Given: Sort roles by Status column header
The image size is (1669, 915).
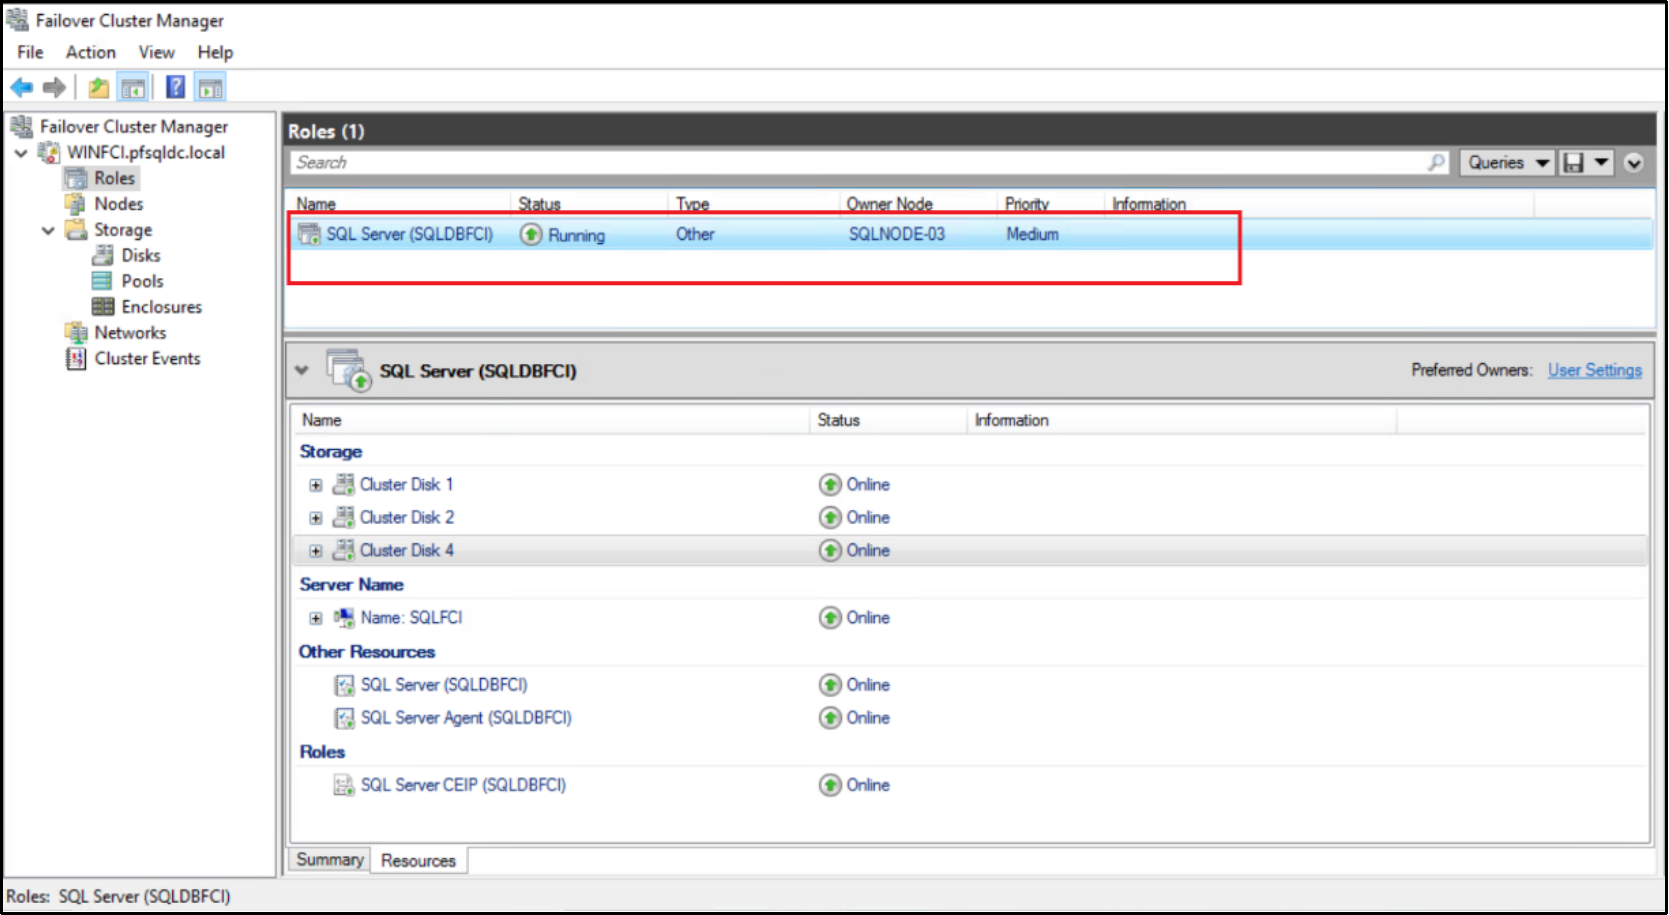Looking at the screenshot, I should tap(540, 204).
